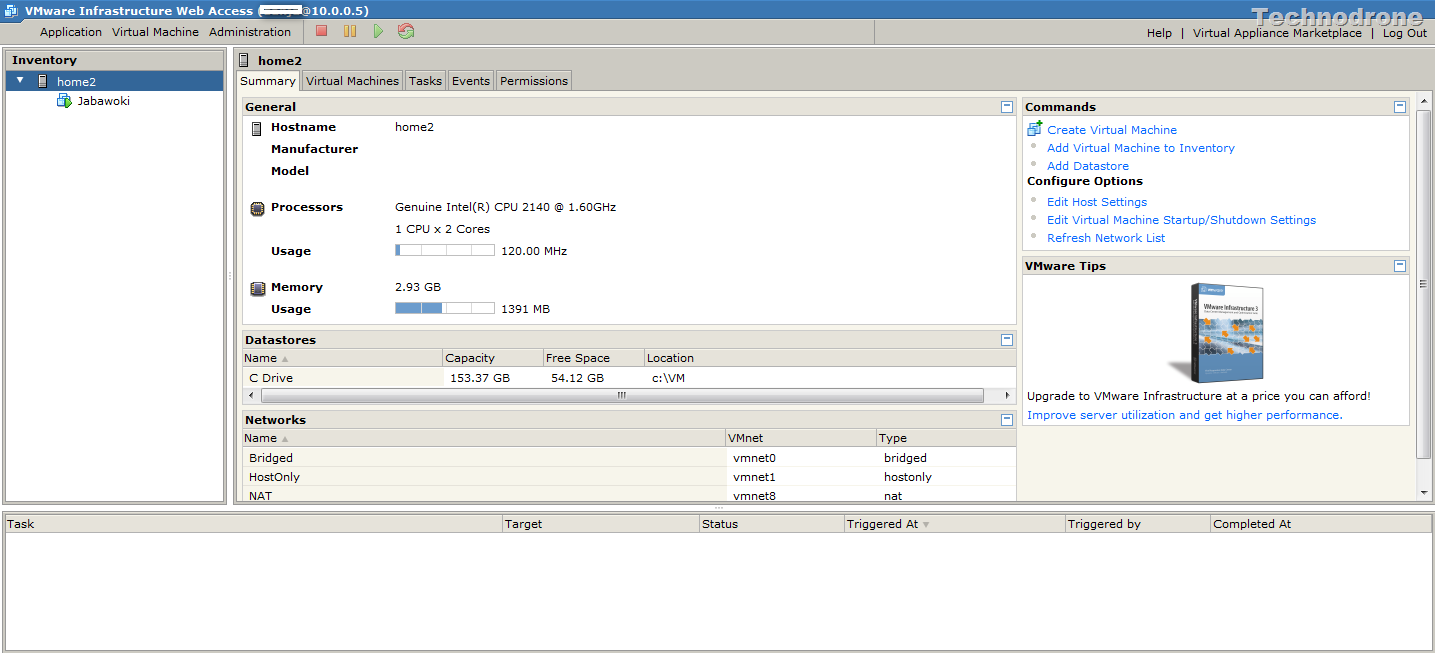Collapse the Networks panel

(1007, 419)
